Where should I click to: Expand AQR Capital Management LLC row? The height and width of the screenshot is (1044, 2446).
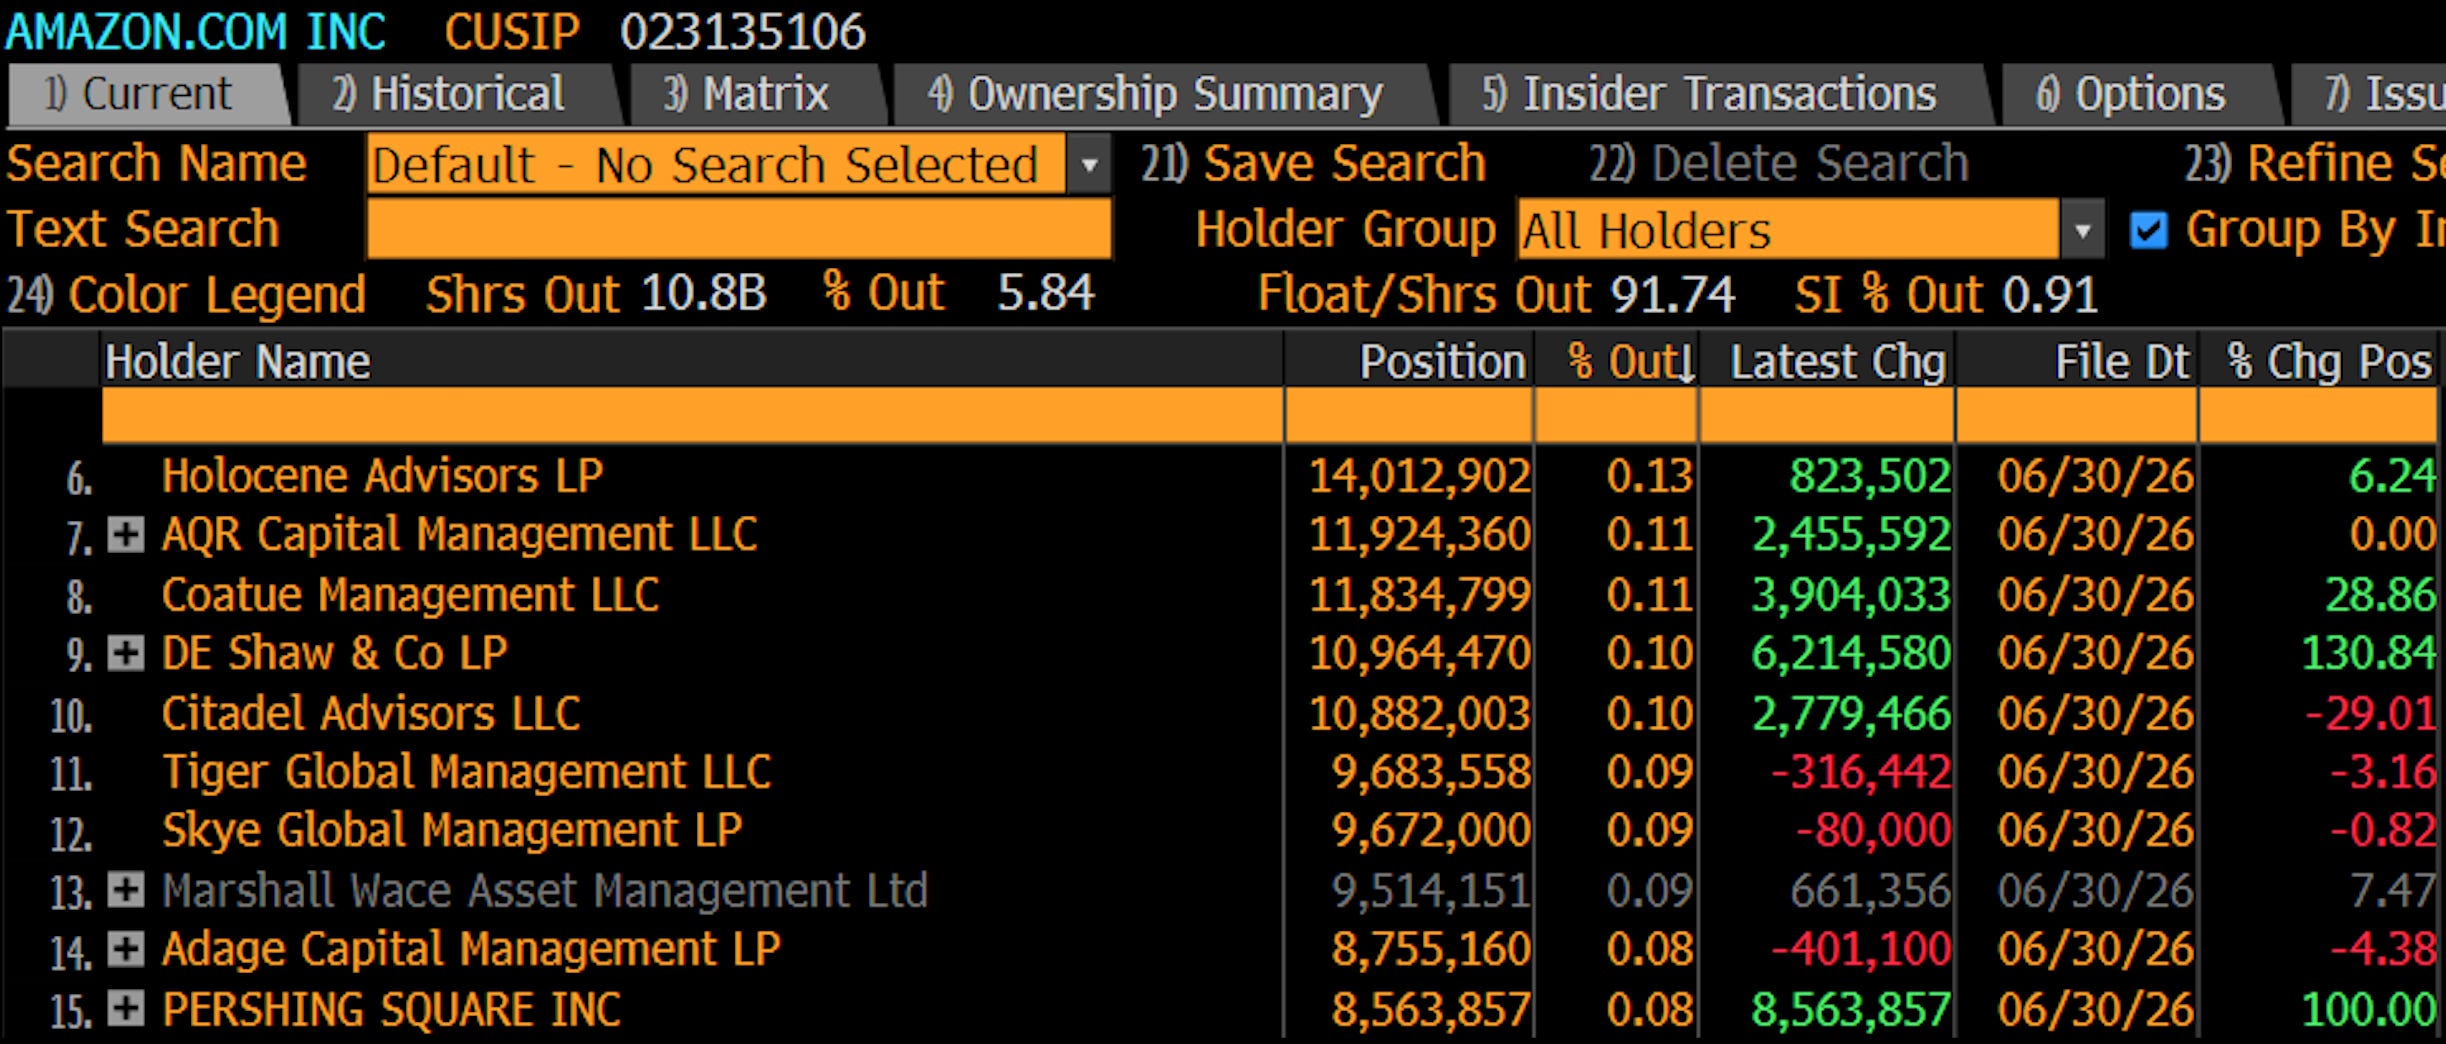click(x=126, y=534)
